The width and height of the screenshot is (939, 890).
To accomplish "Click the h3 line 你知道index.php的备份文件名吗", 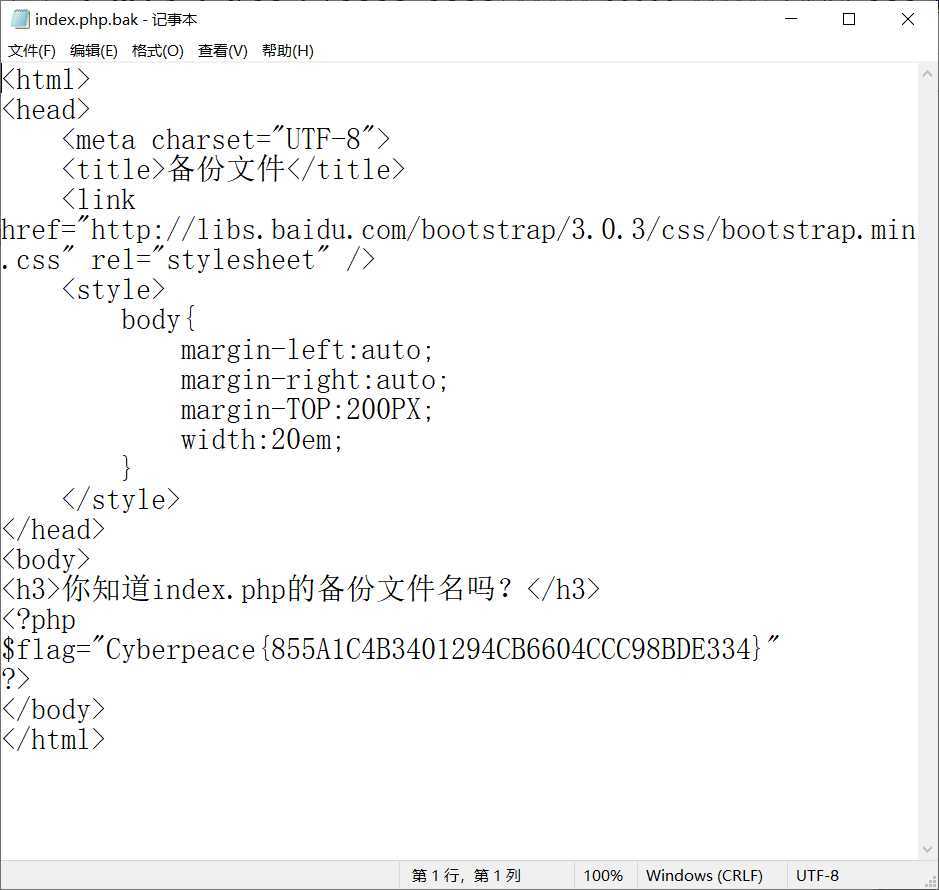I will pos(301,589).
